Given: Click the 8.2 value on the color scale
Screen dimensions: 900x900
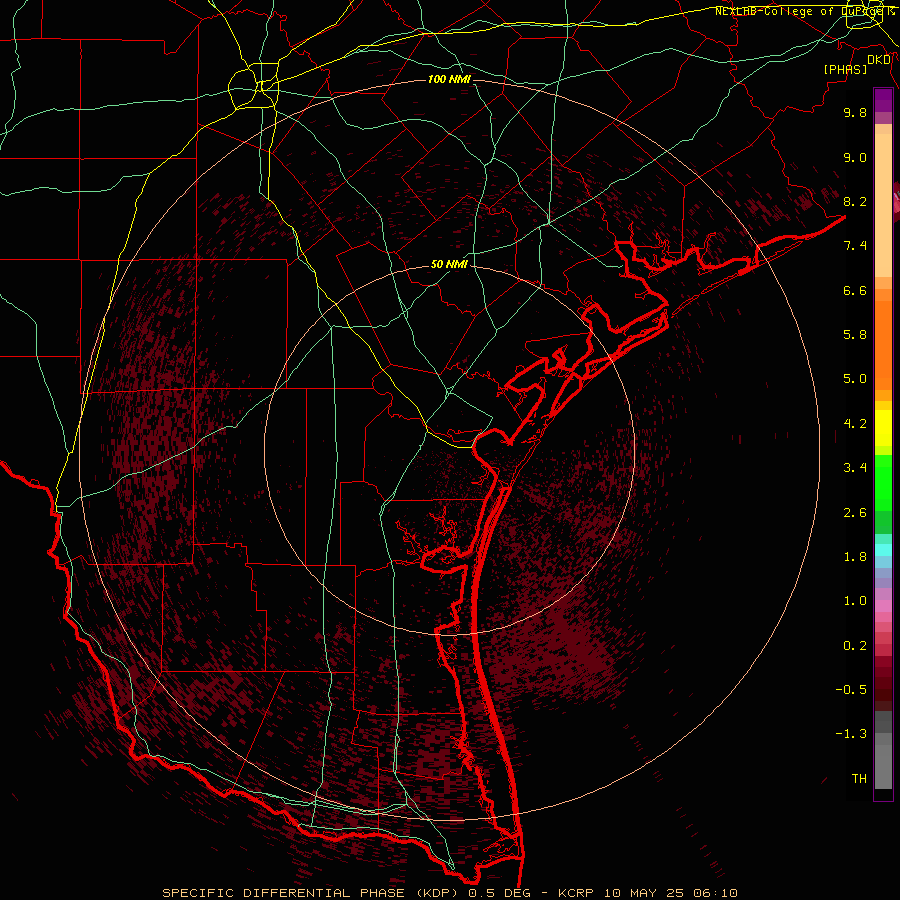Looking at the screenshot, I should pos(855,201).
